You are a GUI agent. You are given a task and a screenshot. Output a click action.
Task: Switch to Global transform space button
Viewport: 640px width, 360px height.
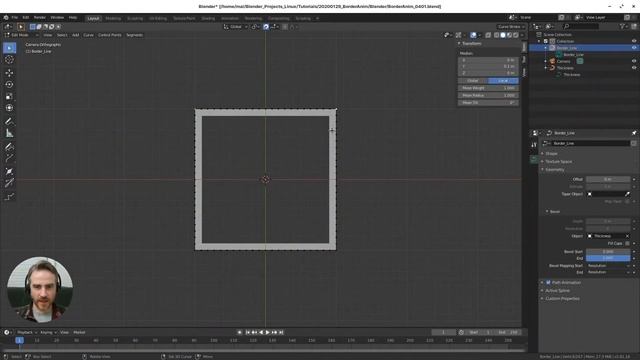[x=473, y=81]
